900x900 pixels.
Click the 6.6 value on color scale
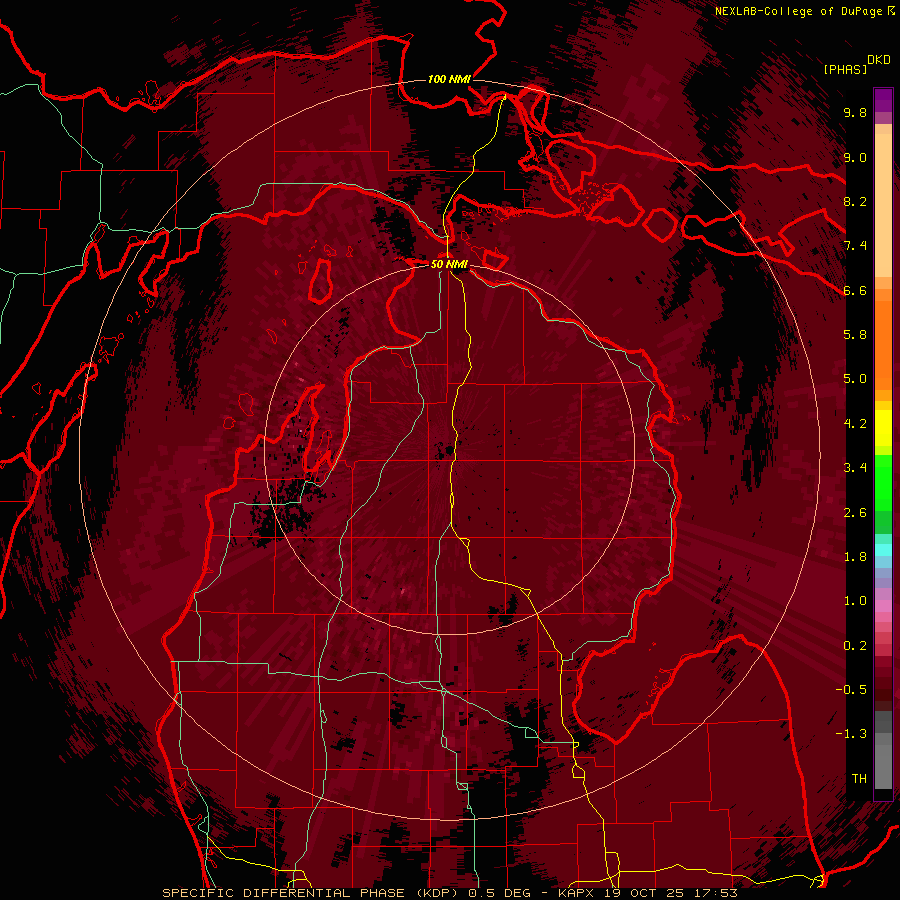(x=855, y=290)
